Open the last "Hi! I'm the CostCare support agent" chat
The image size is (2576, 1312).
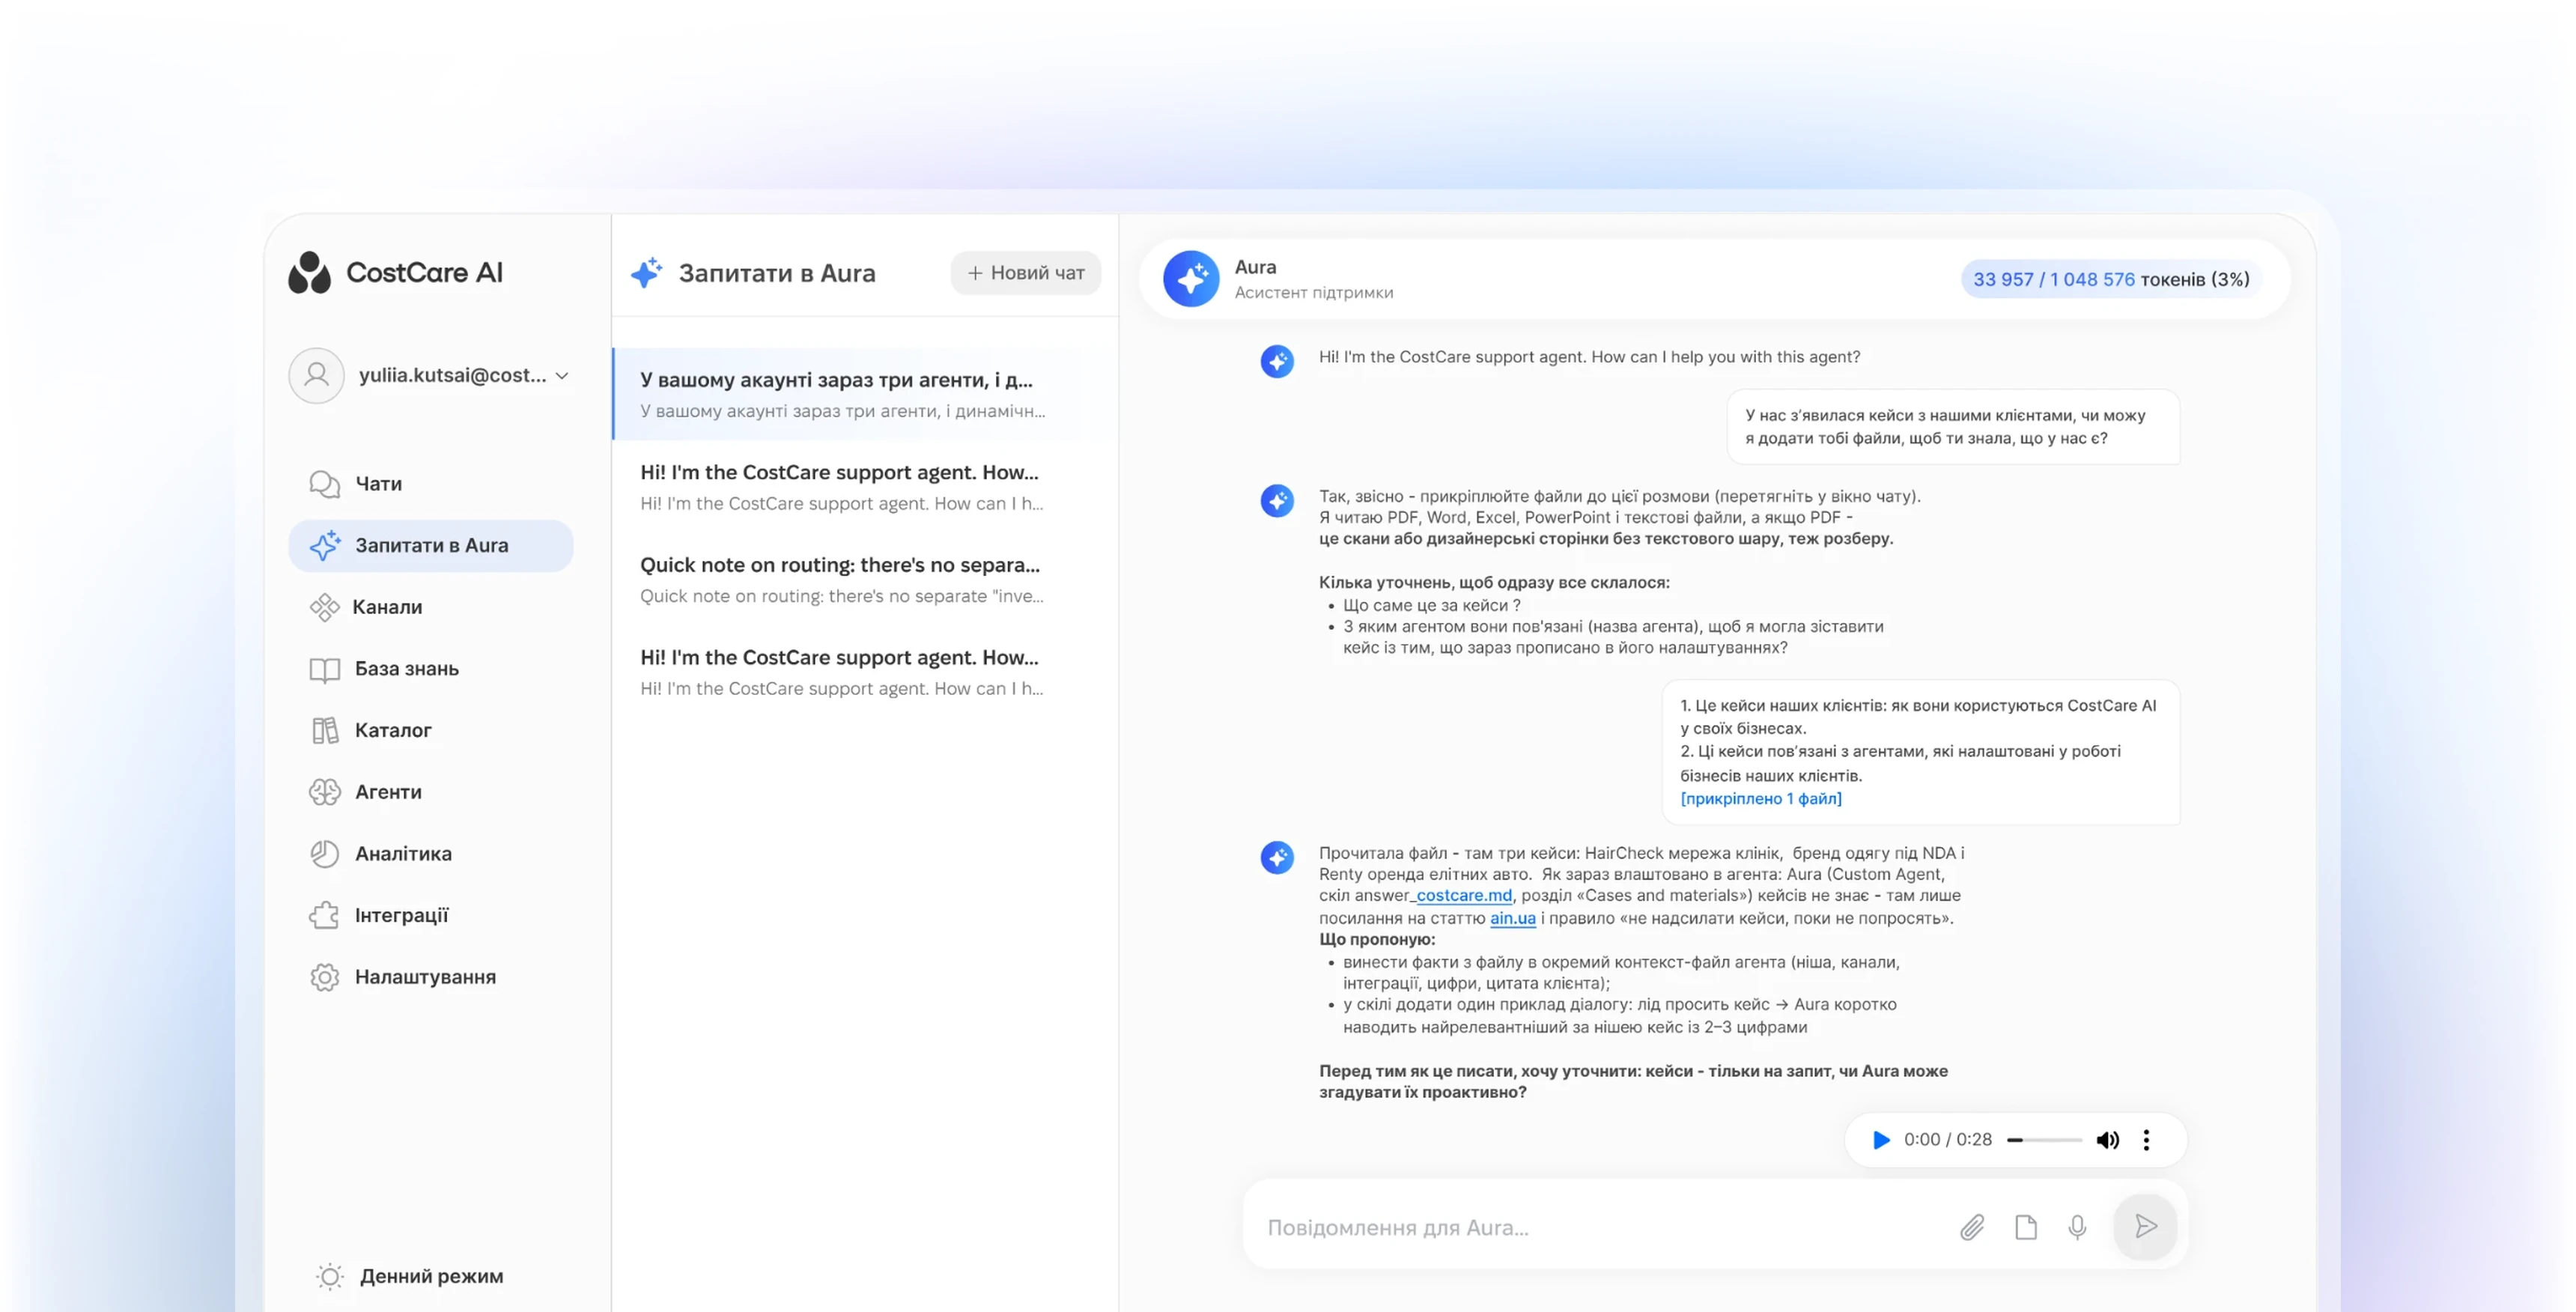coord(865,672)
